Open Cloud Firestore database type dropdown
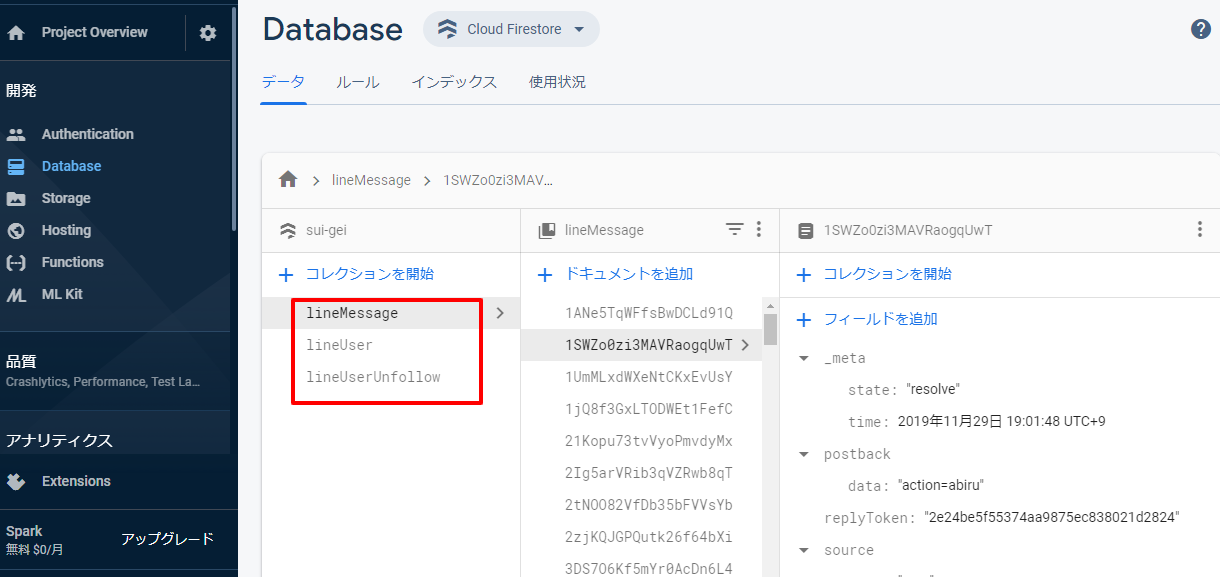1220x577 pixels. pyautogui.click(x=511, y=29)
